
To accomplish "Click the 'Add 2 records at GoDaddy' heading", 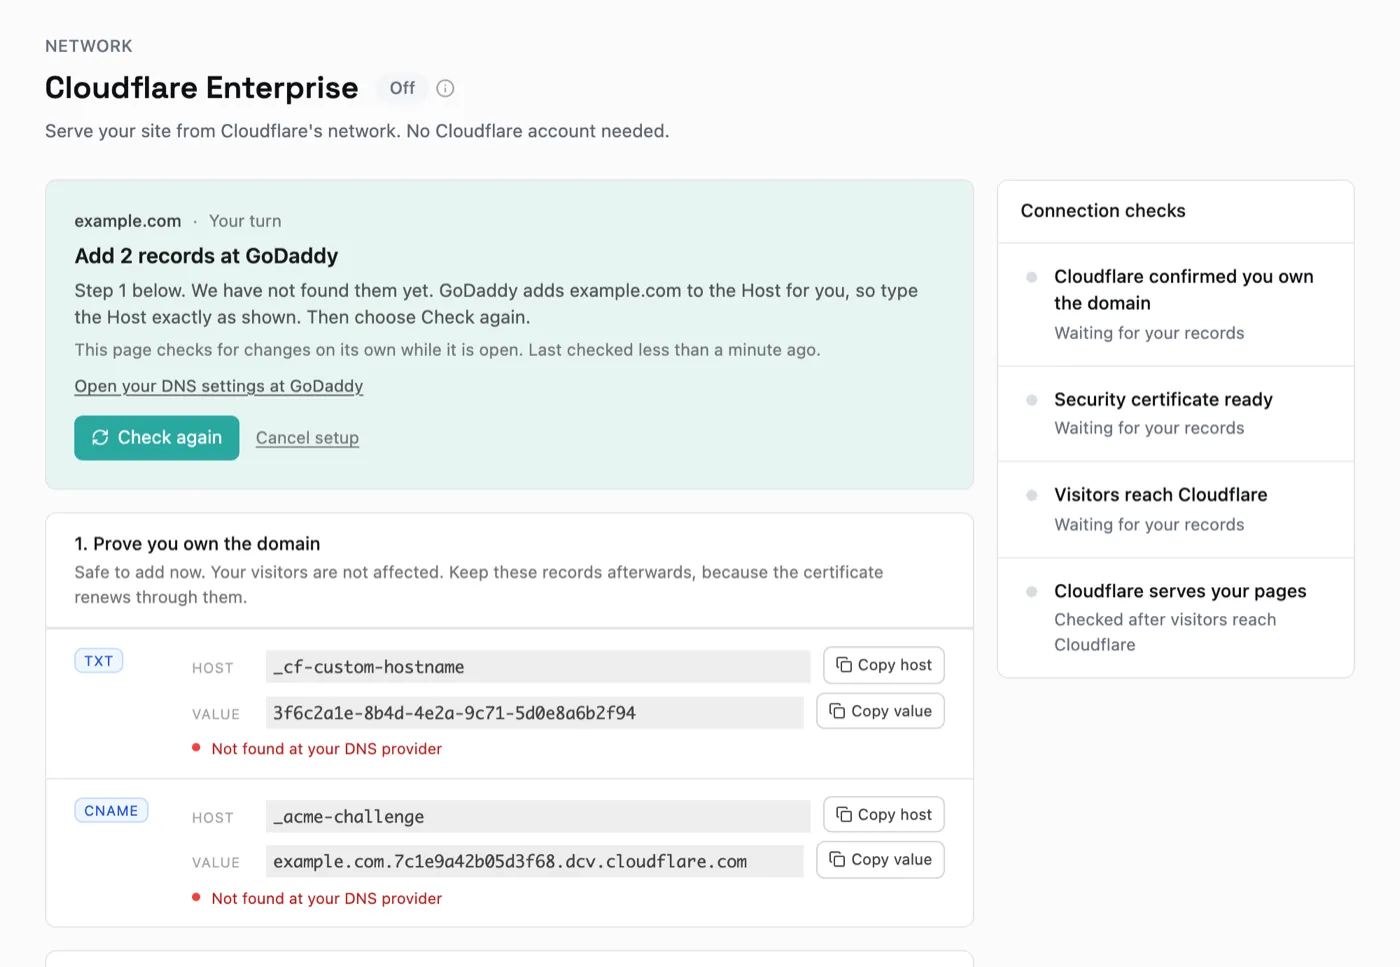I will [x=206, y=256].
